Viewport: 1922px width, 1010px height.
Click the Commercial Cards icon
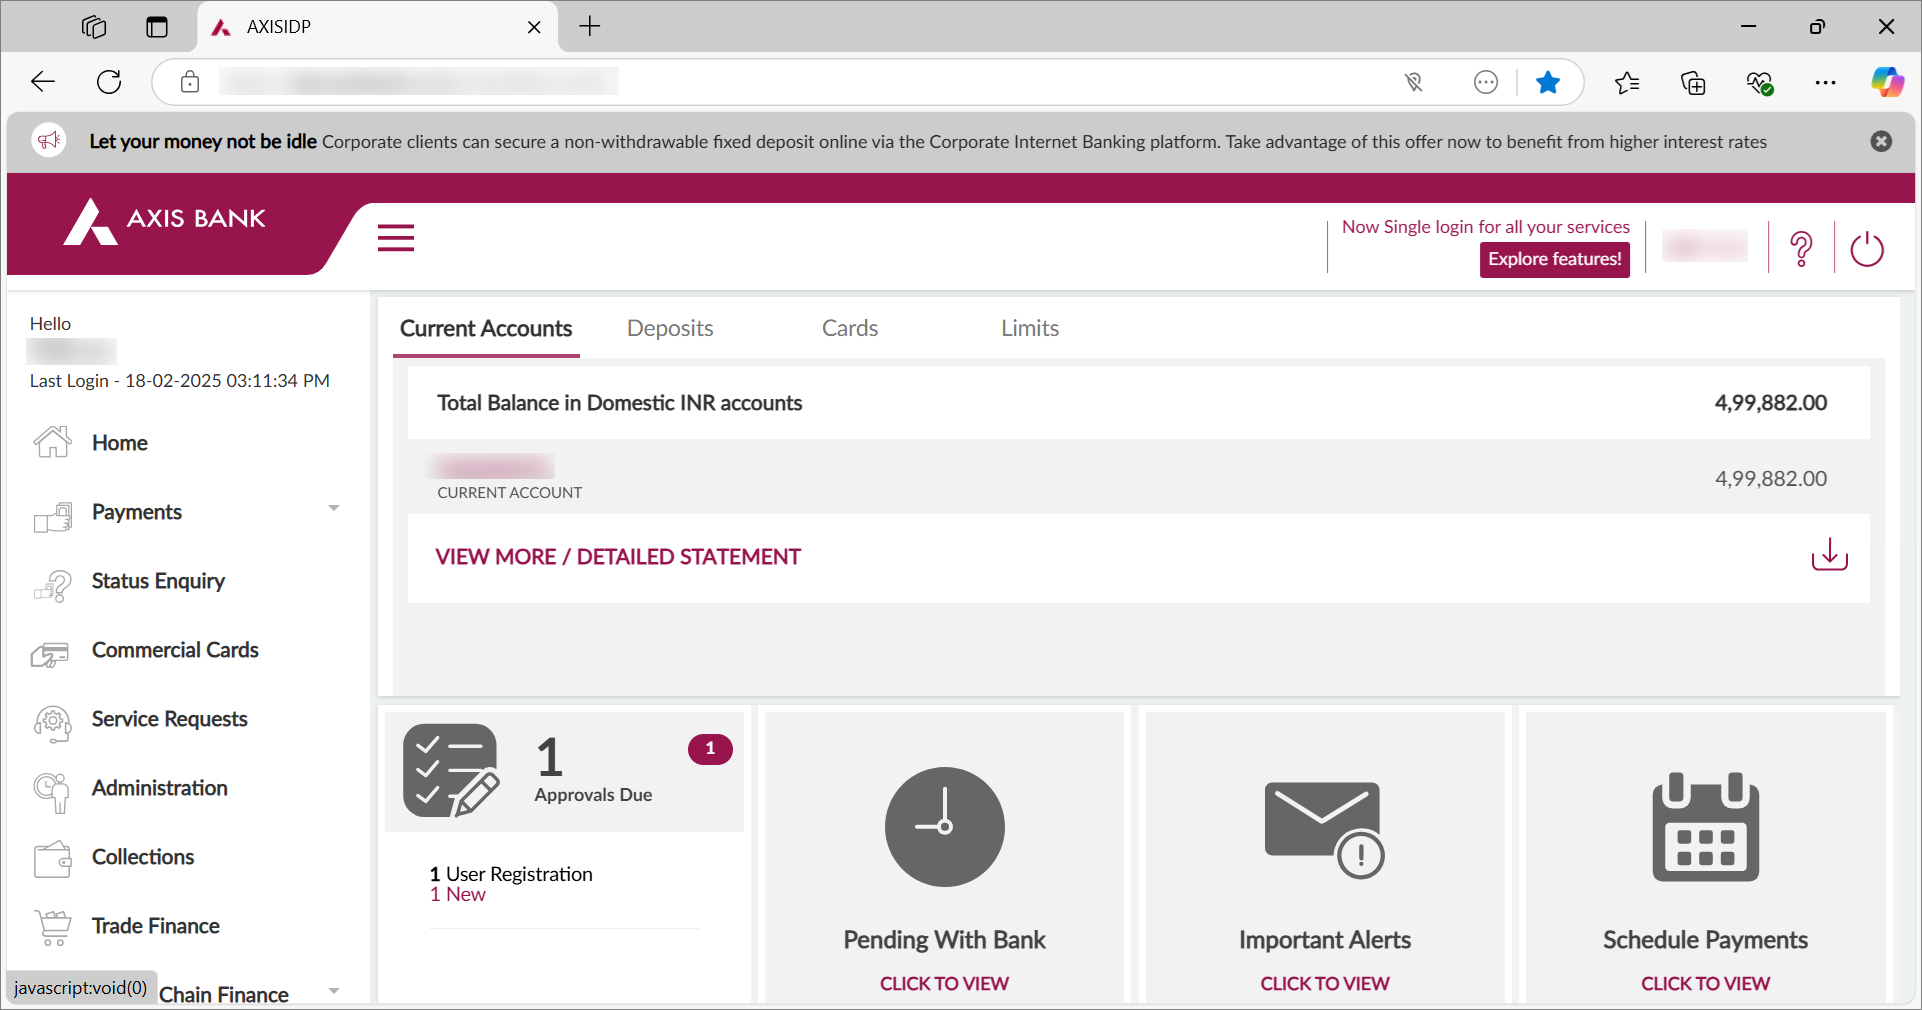pos(51,654)
